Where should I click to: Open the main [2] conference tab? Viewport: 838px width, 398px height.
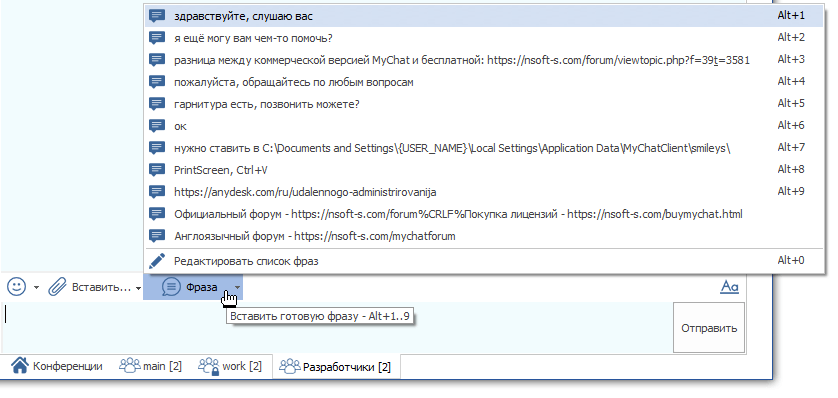pyautogui.click(x=150, y=366)
